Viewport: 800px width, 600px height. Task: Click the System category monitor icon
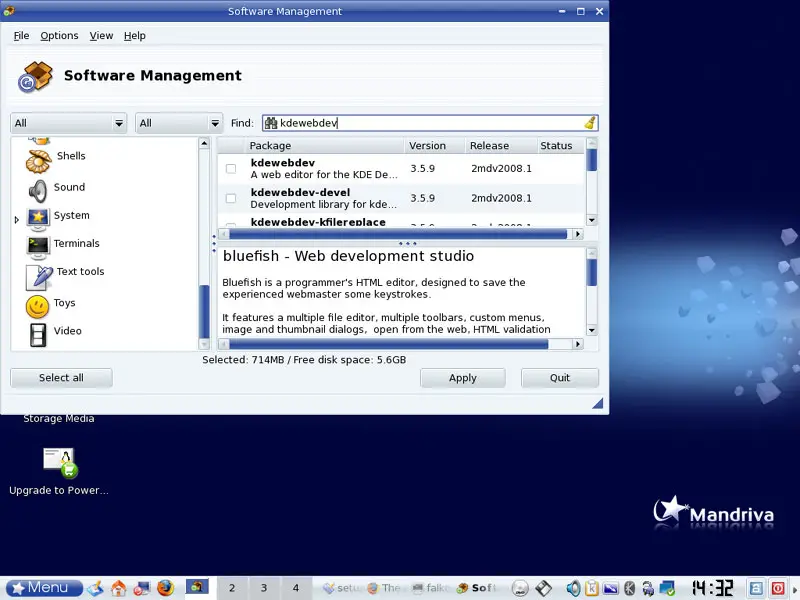pos(38,219)
